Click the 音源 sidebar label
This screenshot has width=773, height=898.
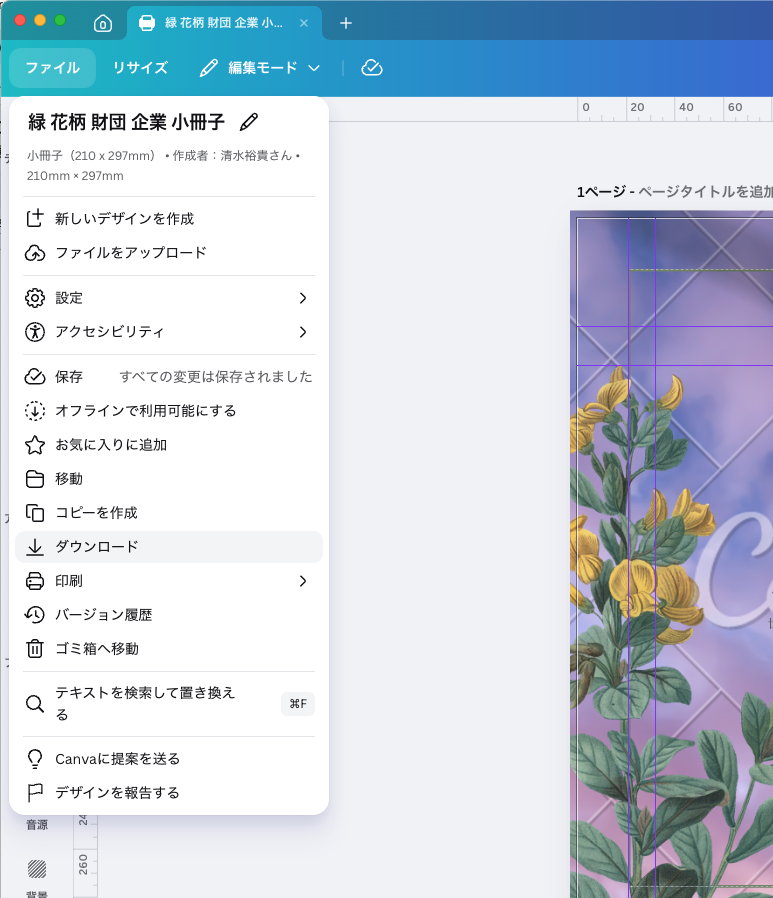coord(37,825)
